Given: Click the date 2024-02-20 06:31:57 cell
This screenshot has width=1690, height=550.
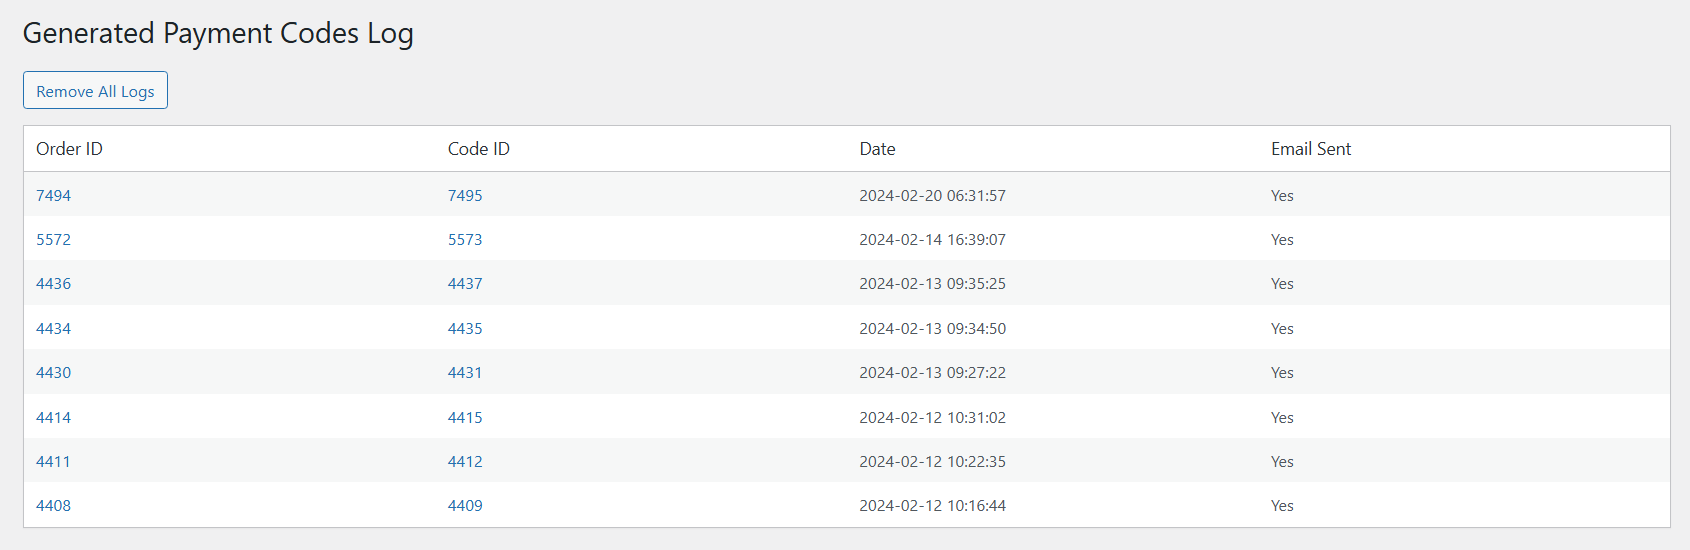Looking at the screenshot, I should click(932, 196).
